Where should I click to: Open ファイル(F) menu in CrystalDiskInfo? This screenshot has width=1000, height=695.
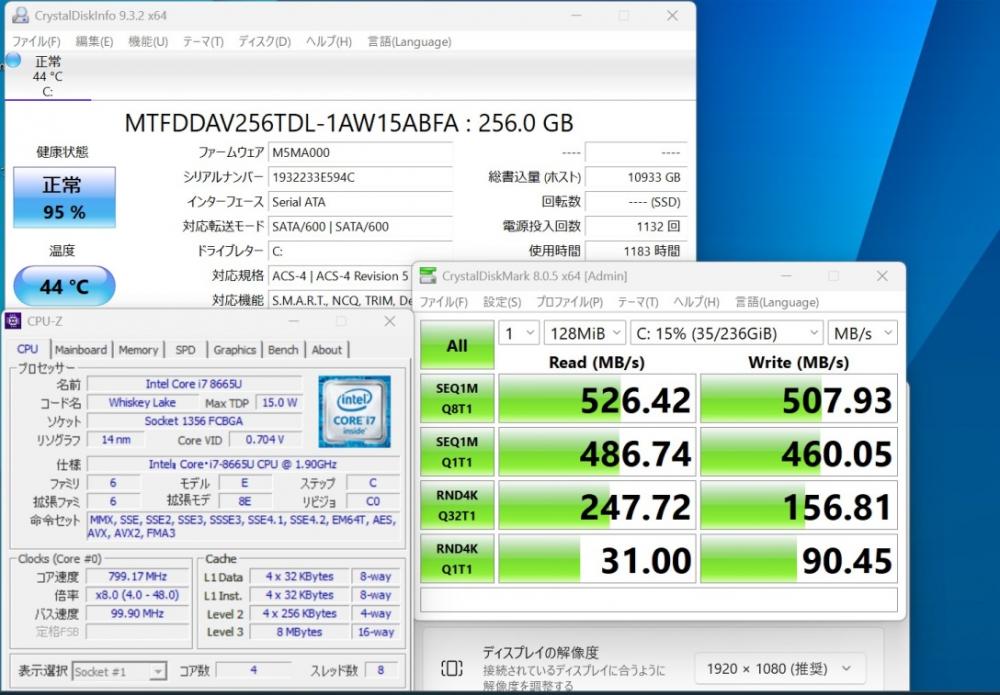coord(36,41)
